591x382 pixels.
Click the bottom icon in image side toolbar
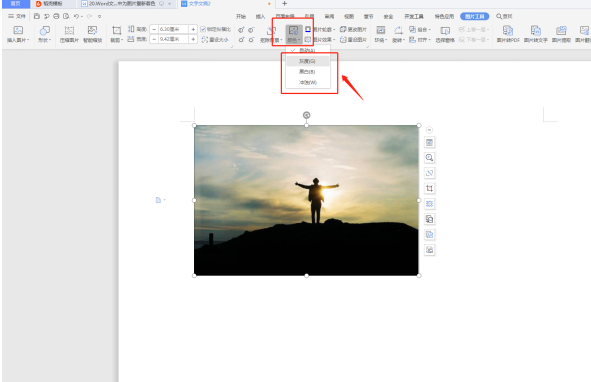point(429,250)
